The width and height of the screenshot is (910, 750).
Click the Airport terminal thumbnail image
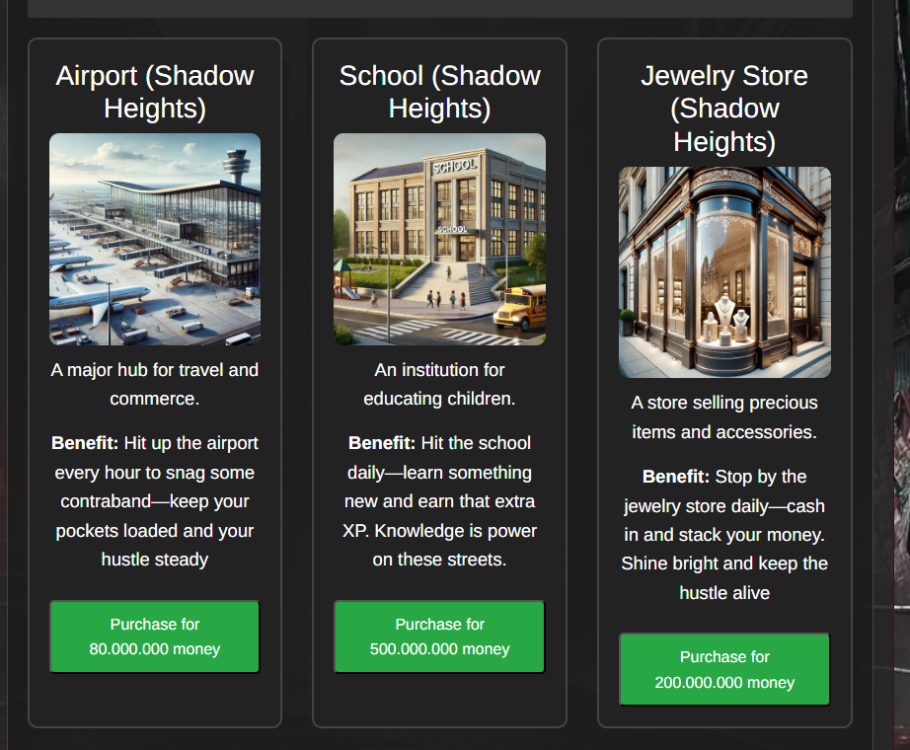coord(155,239)
